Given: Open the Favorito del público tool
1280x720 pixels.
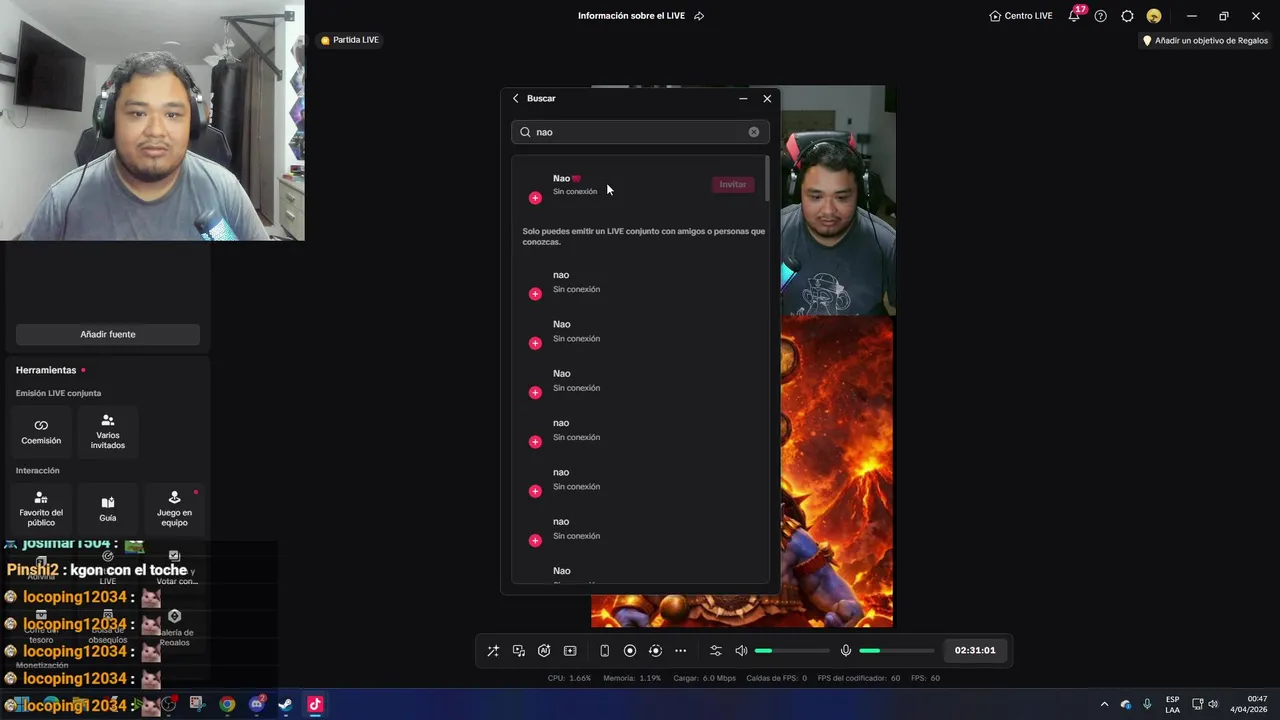Looking at the screenshot, I should point(41,509).
